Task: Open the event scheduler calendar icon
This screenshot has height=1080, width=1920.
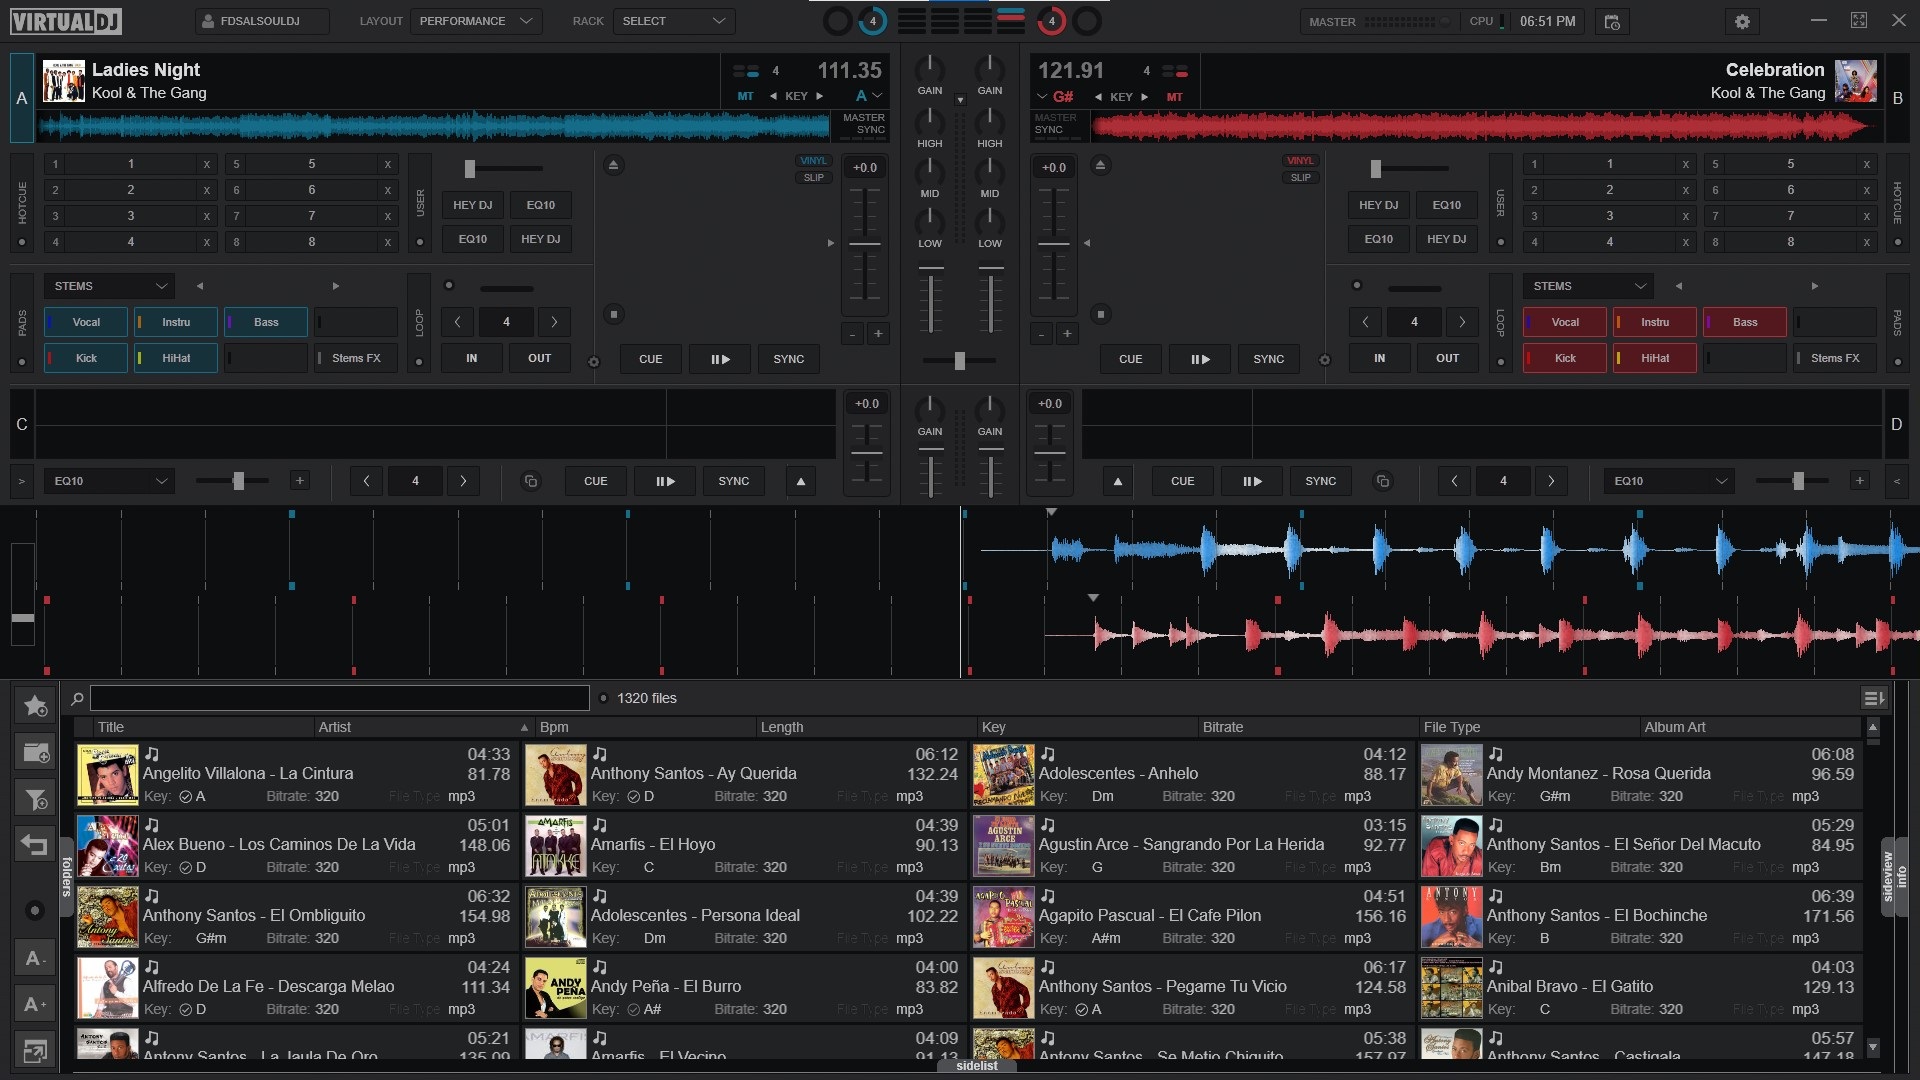Action: 1611,21
